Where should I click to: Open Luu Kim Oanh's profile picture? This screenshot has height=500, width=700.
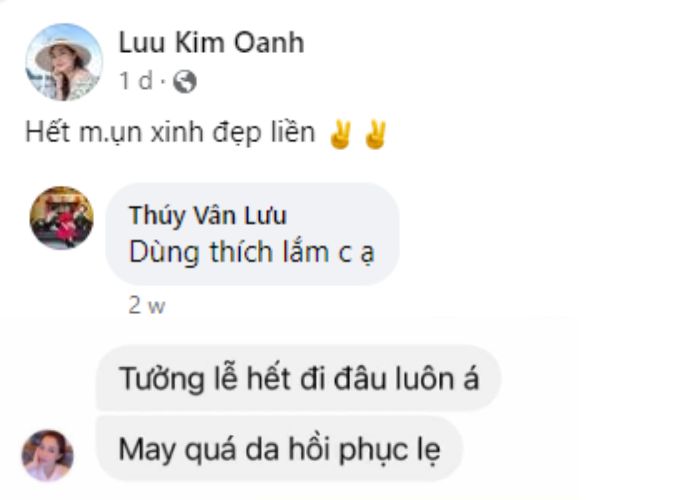click(x=64, y=62)
